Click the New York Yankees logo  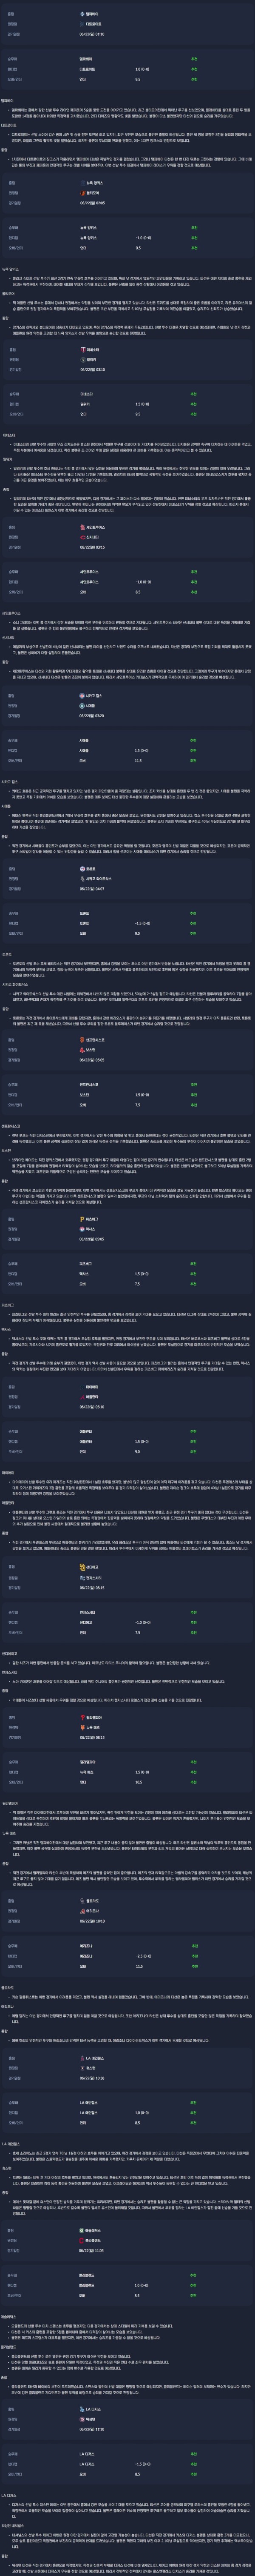click(83, 183)
